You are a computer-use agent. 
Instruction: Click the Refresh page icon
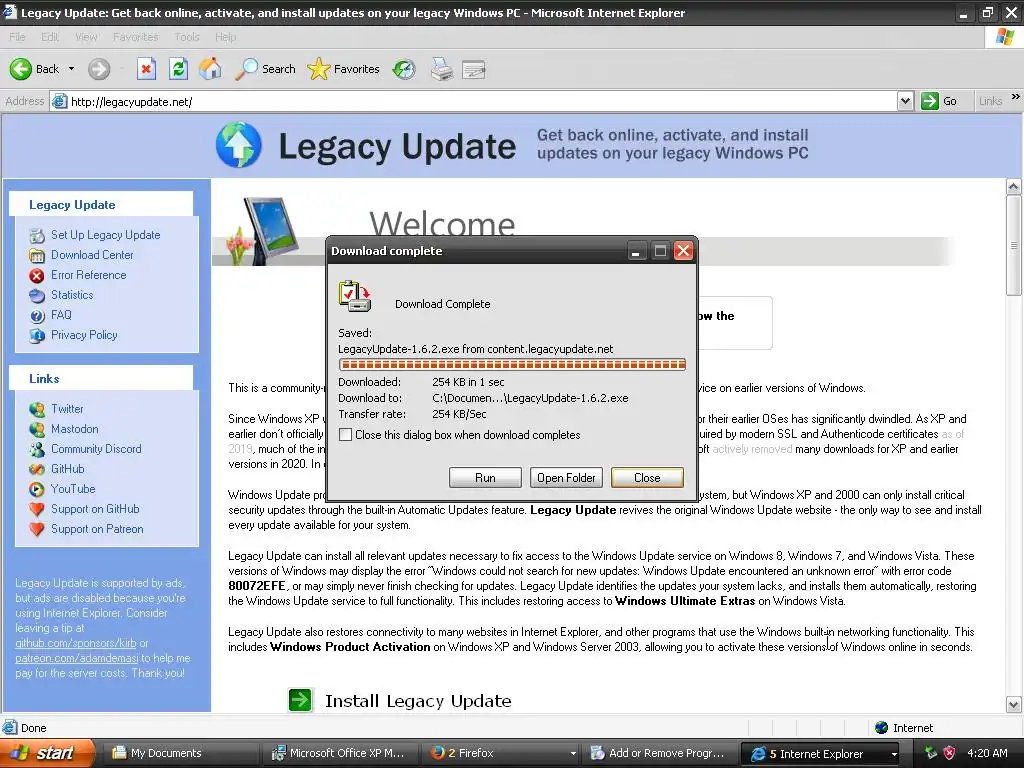click(178, 69)
